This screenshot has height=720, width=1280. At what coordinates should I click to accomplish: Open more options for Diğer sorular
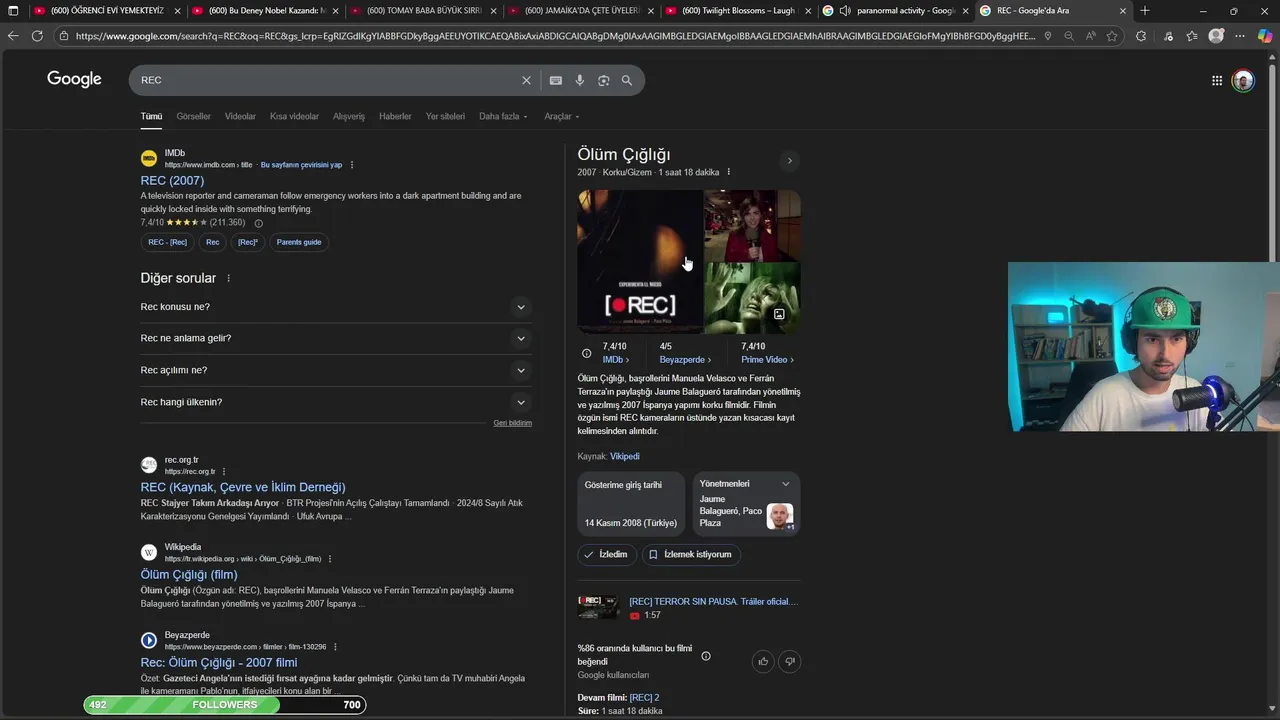[x=228, y=278]
